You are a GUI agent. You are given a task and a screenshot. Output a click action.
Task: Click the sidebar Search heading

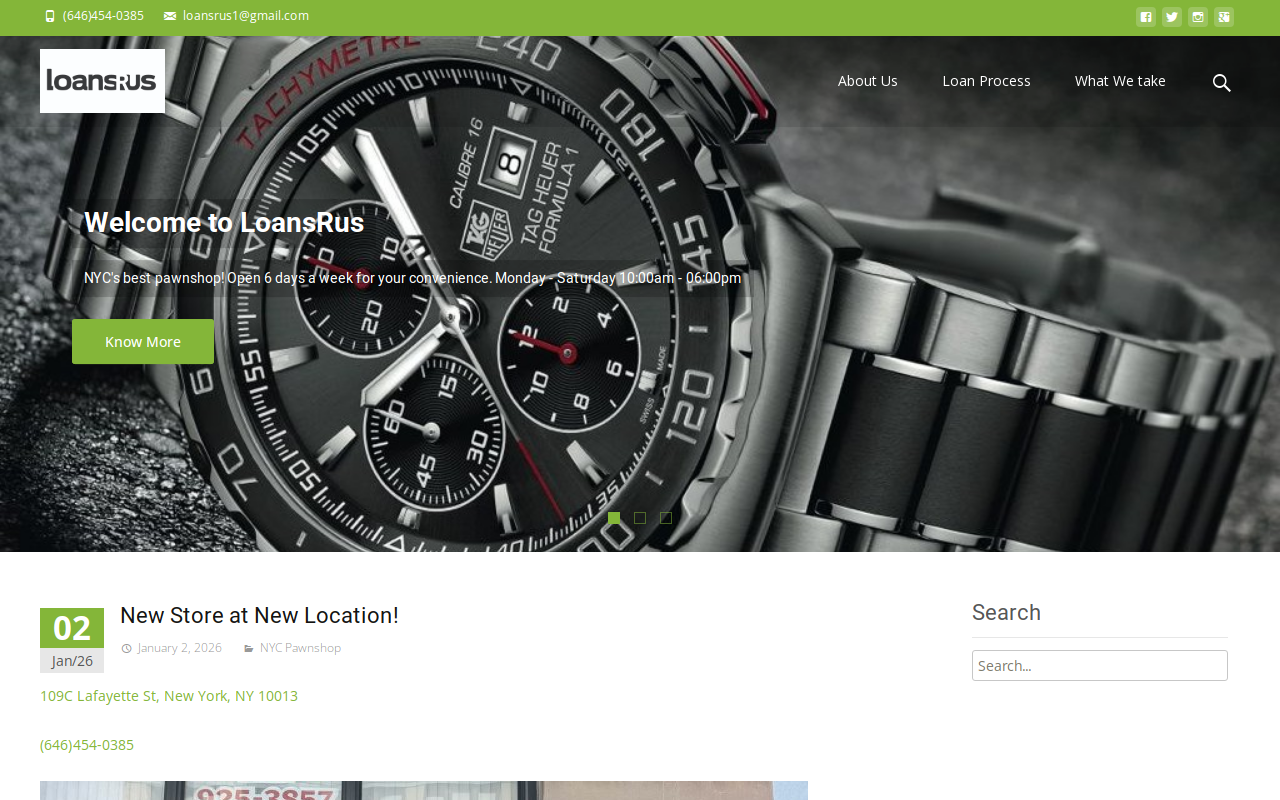(1006, 613)
